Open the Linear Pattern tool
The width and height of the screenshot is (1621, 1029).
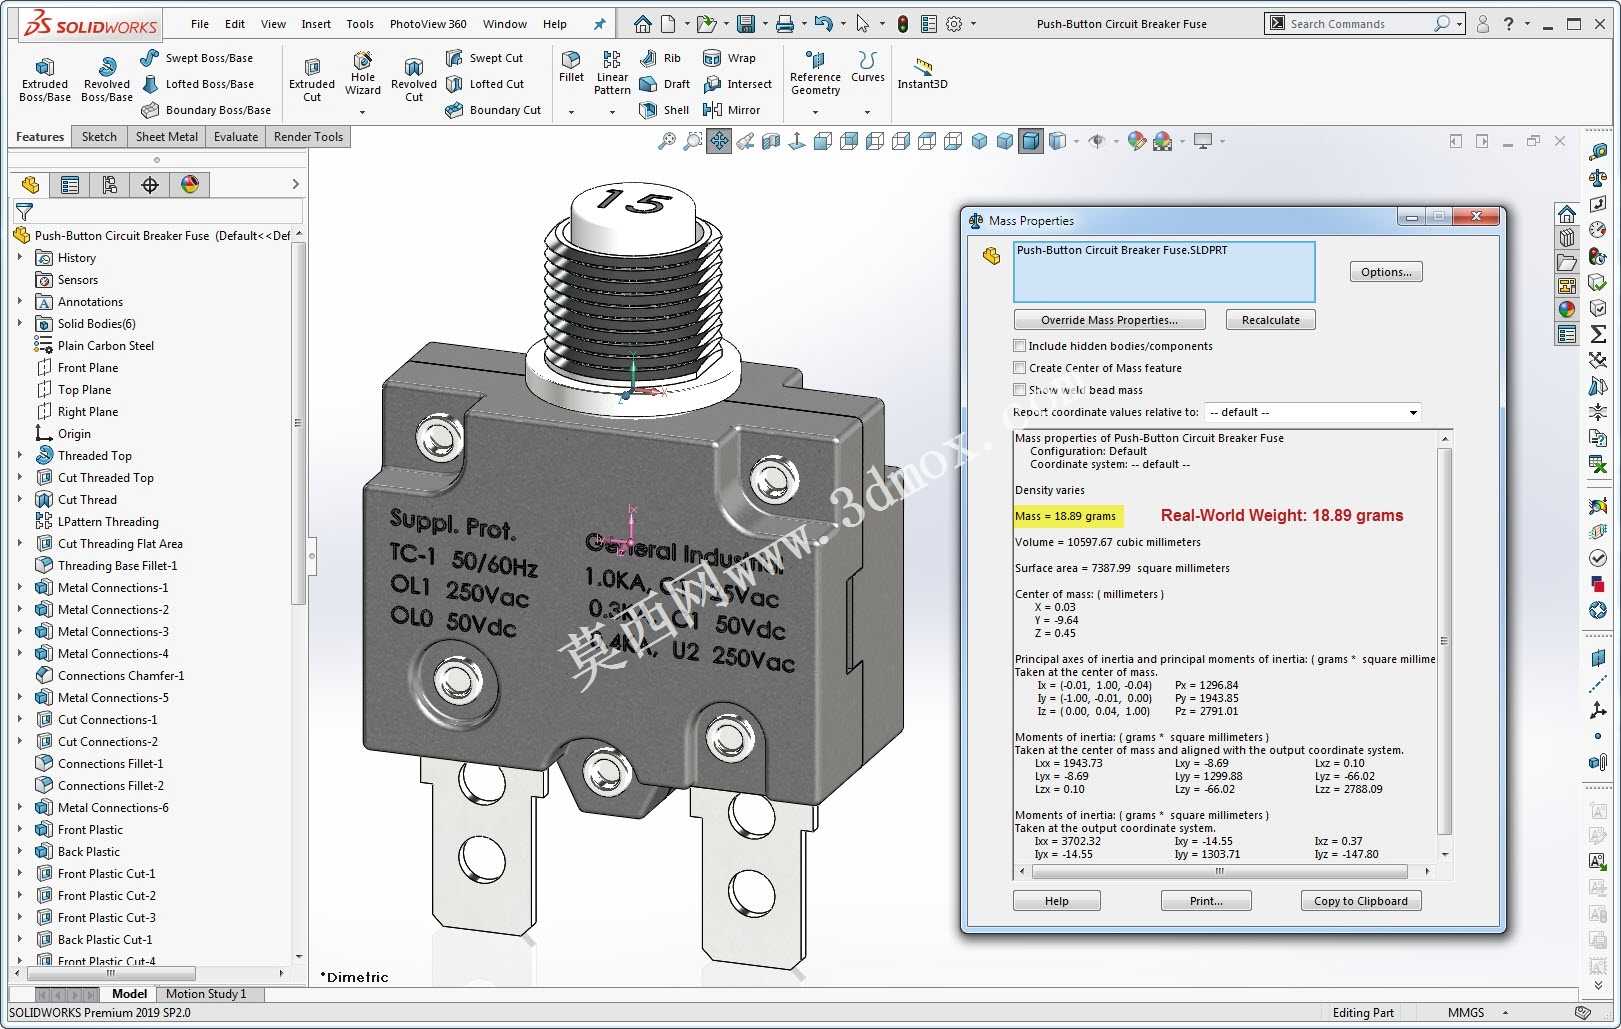click(612, 72)
